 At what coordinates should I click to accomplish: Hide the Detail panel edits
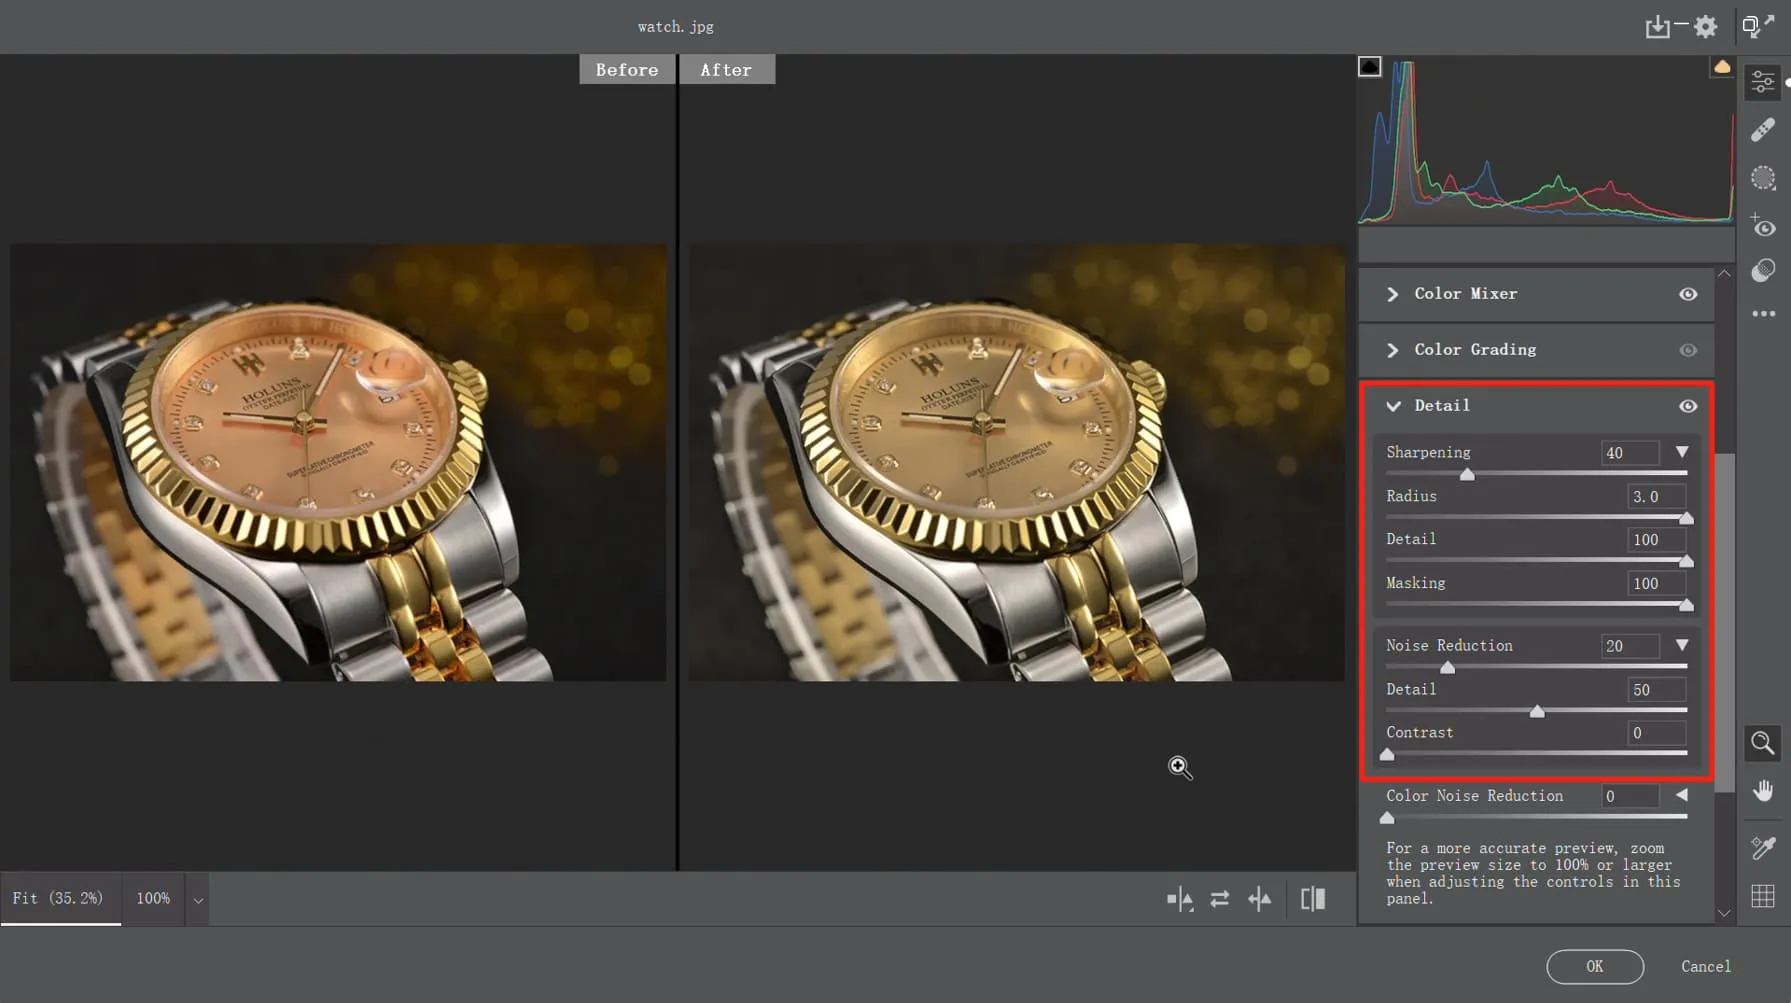pos(1688,406)
